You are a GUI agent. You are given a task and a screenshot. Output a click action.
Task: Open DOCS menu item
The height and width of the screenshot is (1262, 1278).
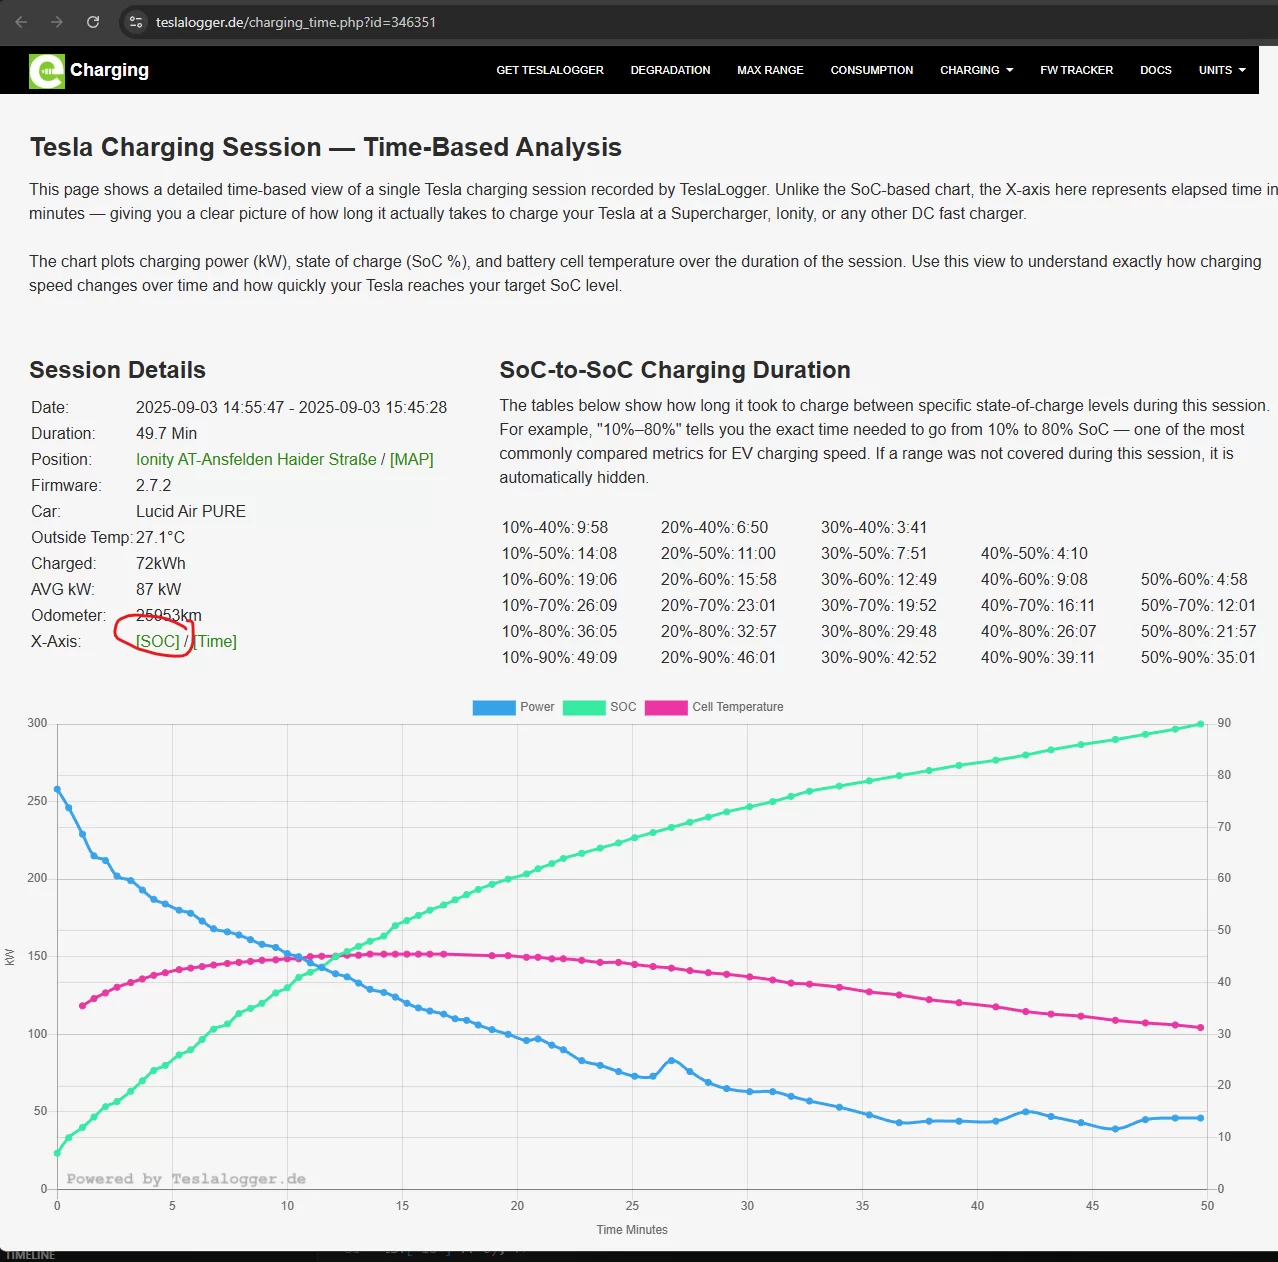click(1155, 70)
